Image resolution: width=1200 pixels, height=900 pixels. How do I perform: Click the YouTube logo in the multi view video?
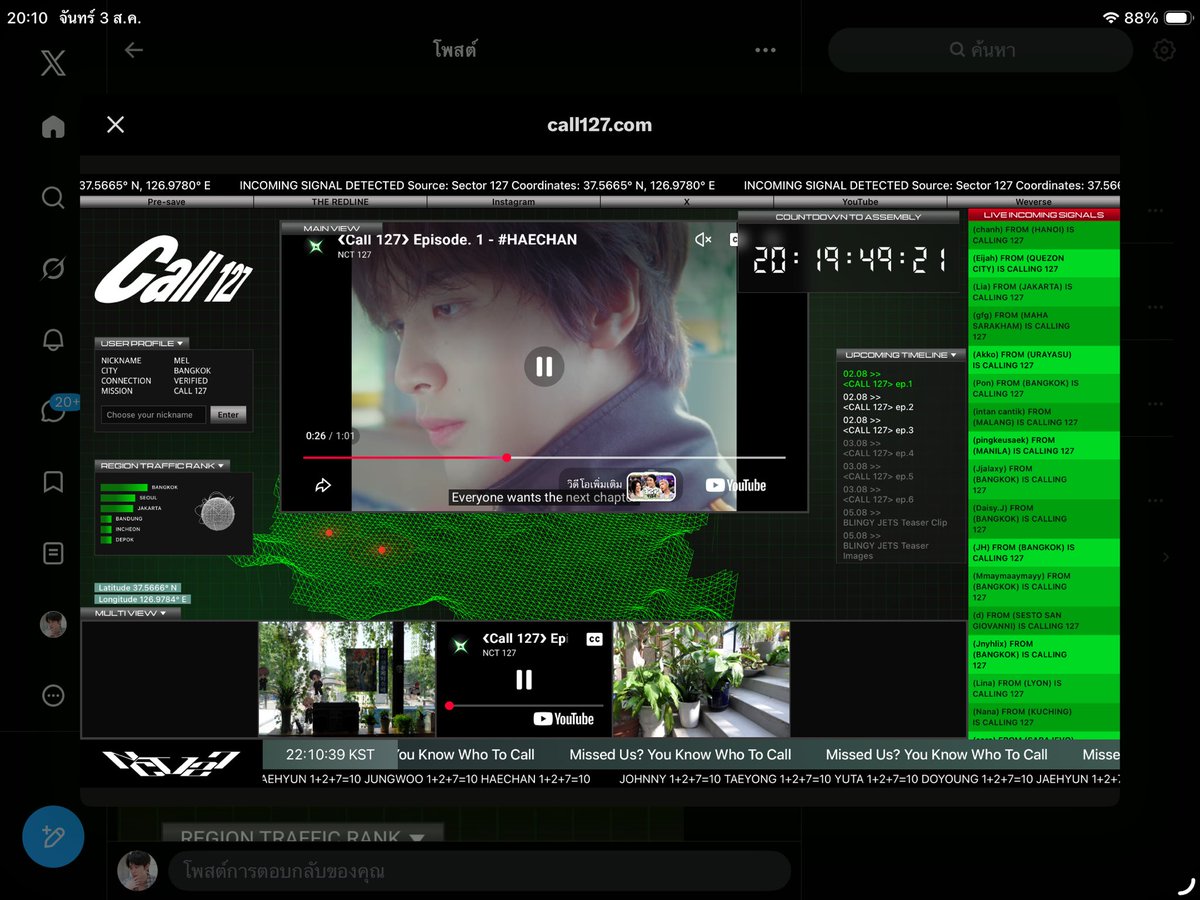coord(563,718)
